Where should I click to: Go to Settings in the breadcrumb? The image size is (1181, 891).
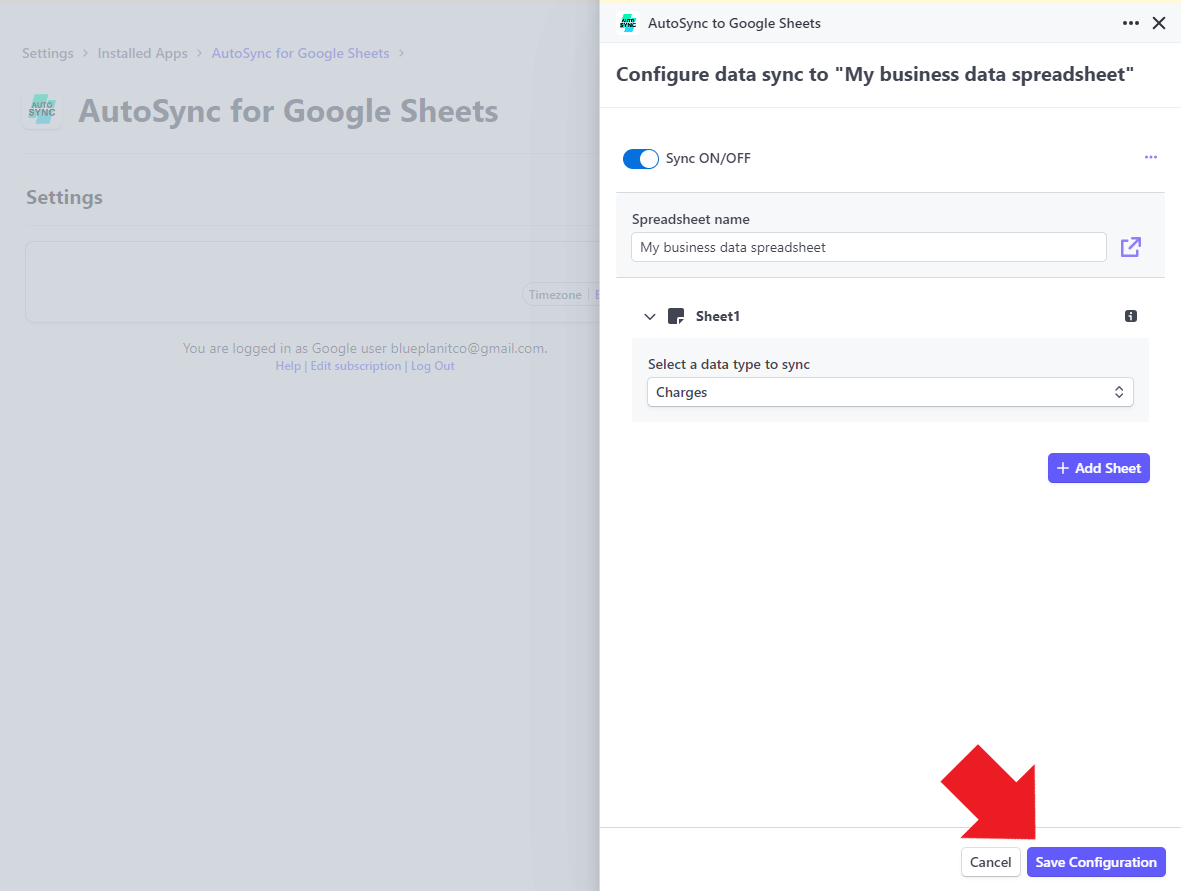point(47,53)
